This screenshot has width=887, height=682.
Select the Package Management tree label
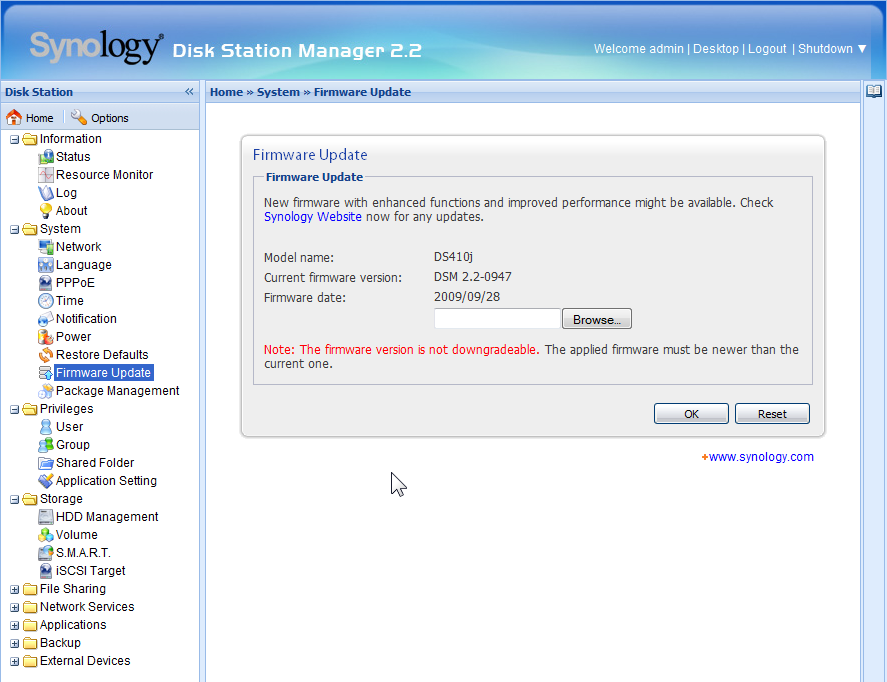118,391
